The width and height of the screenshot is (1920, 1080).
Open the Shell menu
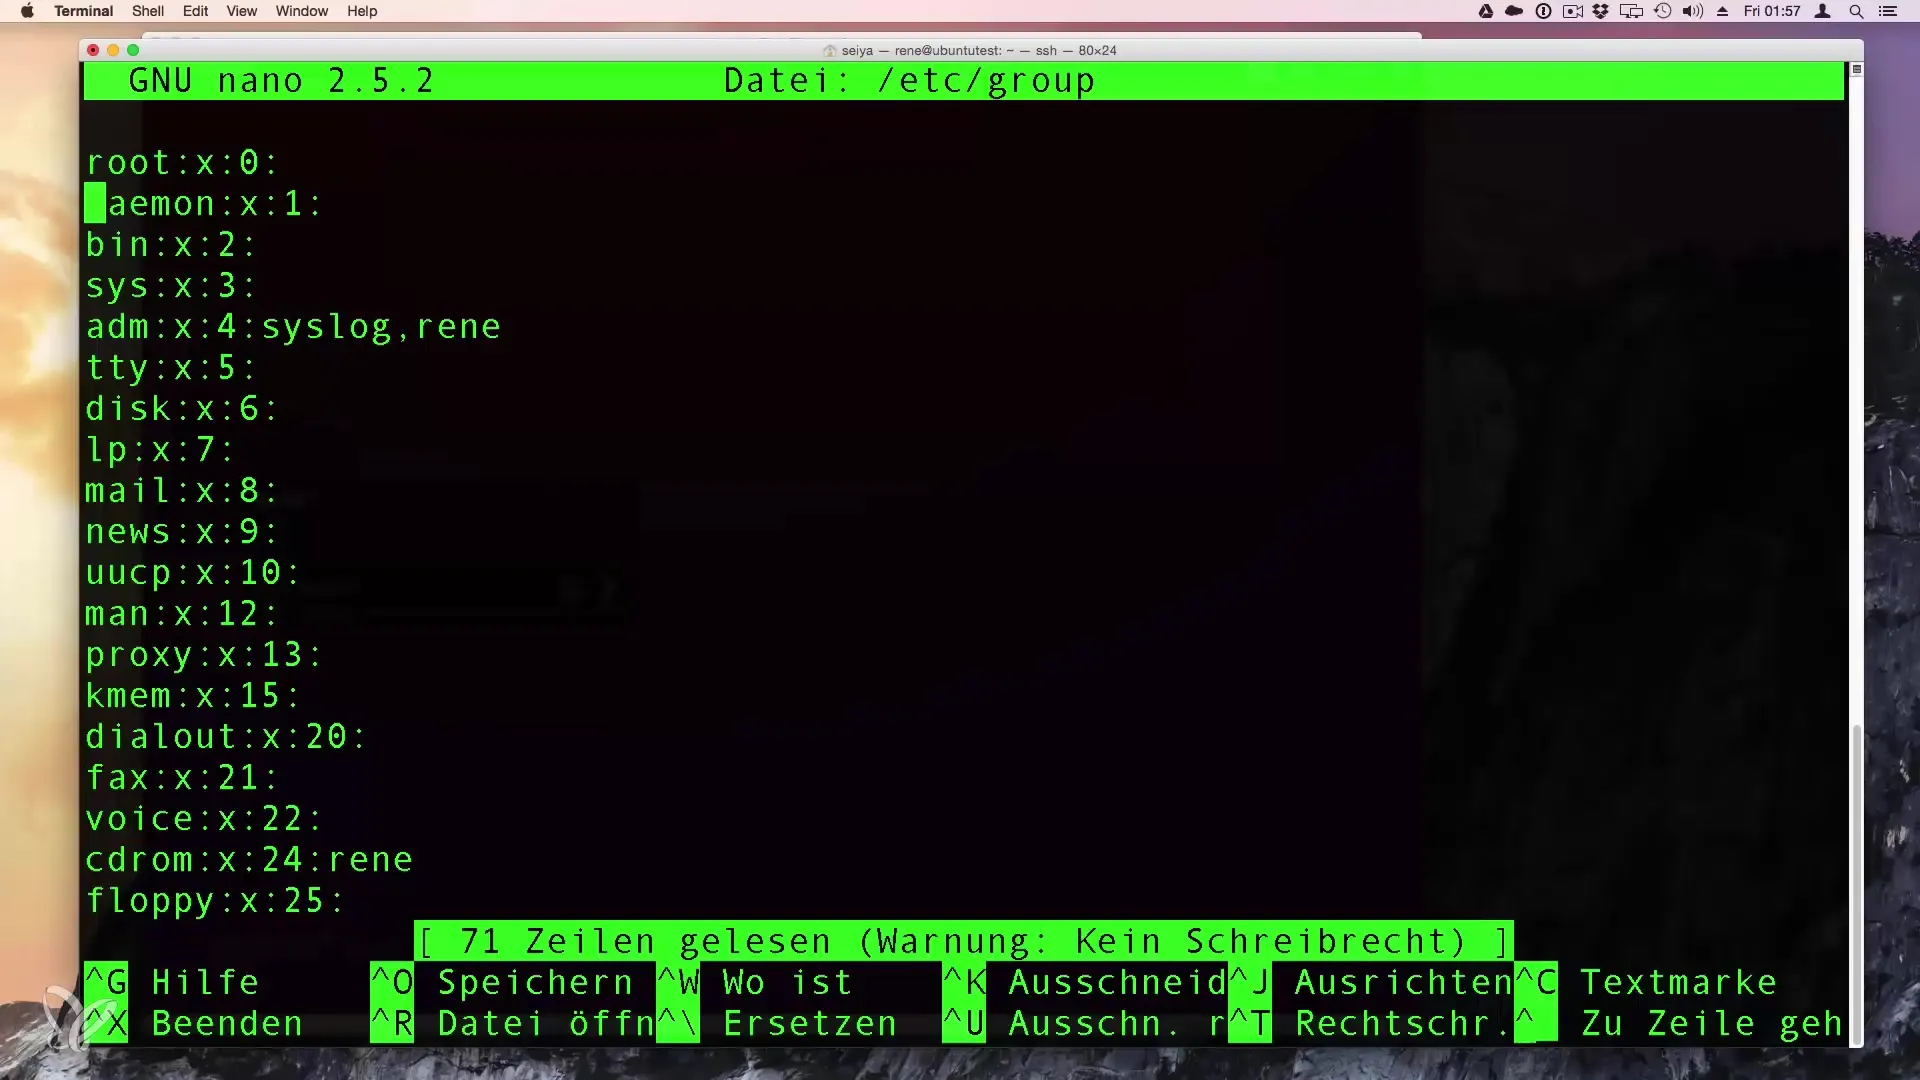(148, 11)
